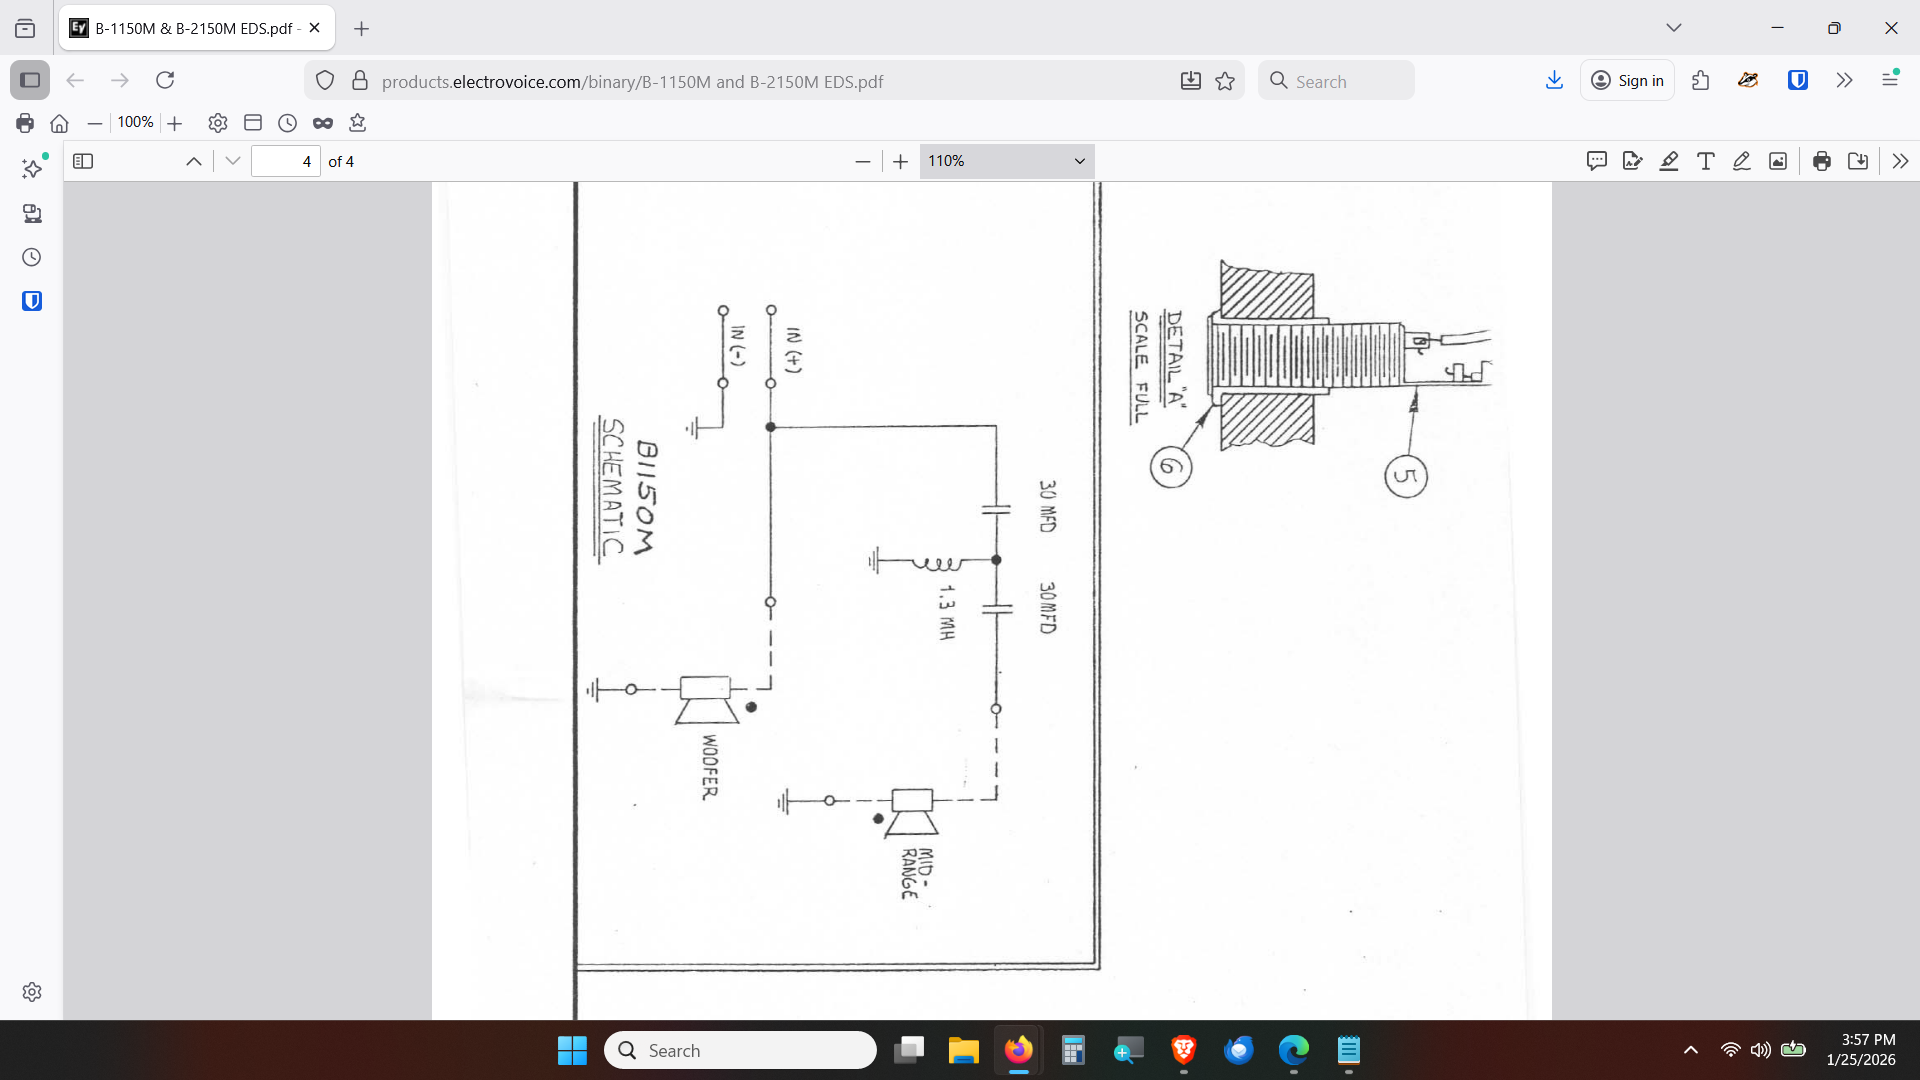Viewport: 1920px width, 1080px height.
Task: Open the 110% zoom level dropdown
Action: point(1006,161)
